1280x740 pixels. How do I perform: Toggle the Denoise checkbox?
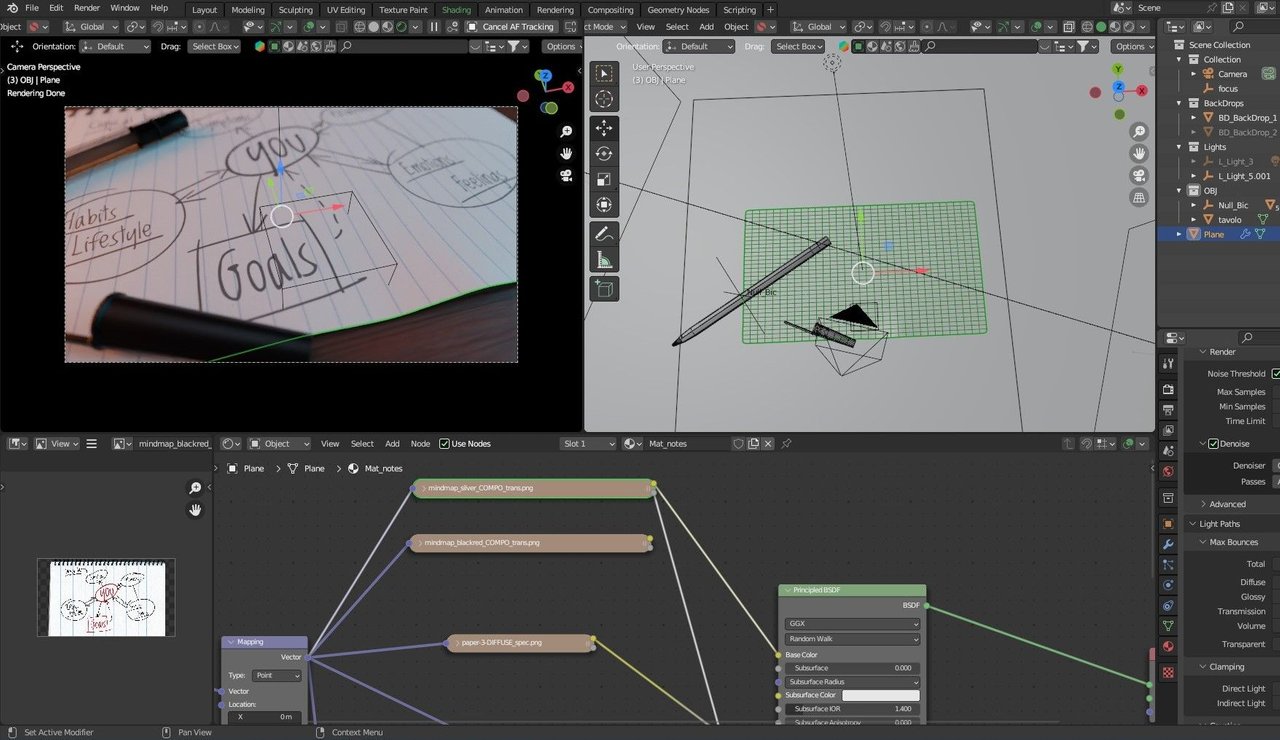[1214, 443]
